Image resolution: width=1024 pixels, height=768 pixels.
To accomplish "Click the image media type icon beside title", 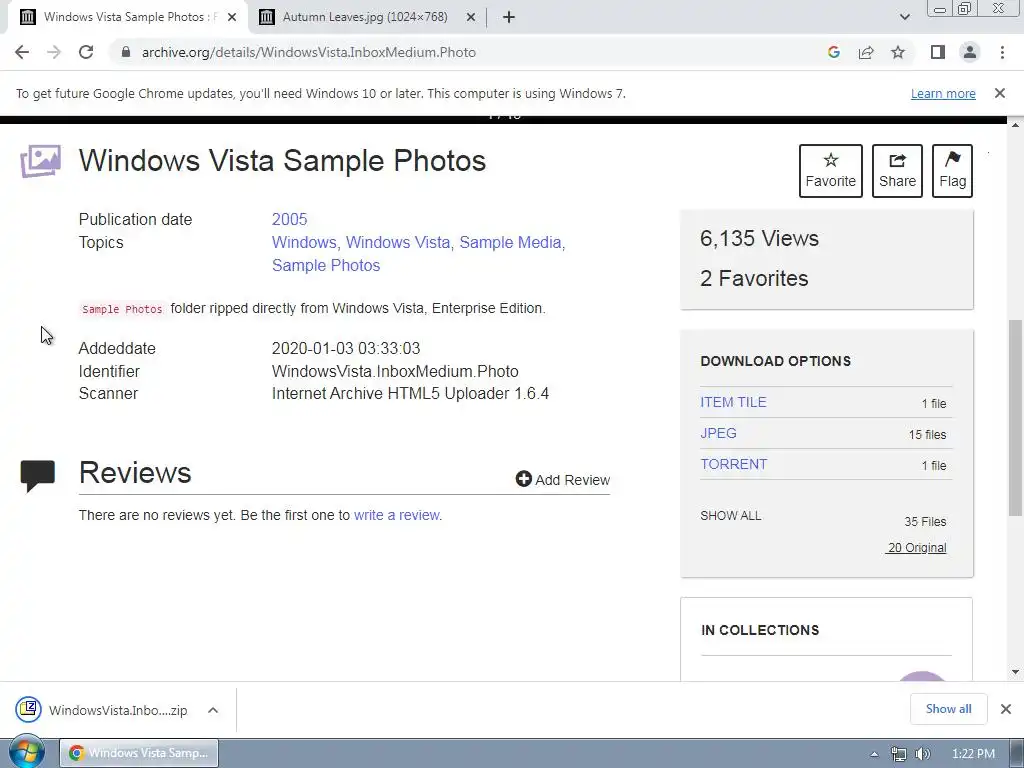I will (40, 161).
